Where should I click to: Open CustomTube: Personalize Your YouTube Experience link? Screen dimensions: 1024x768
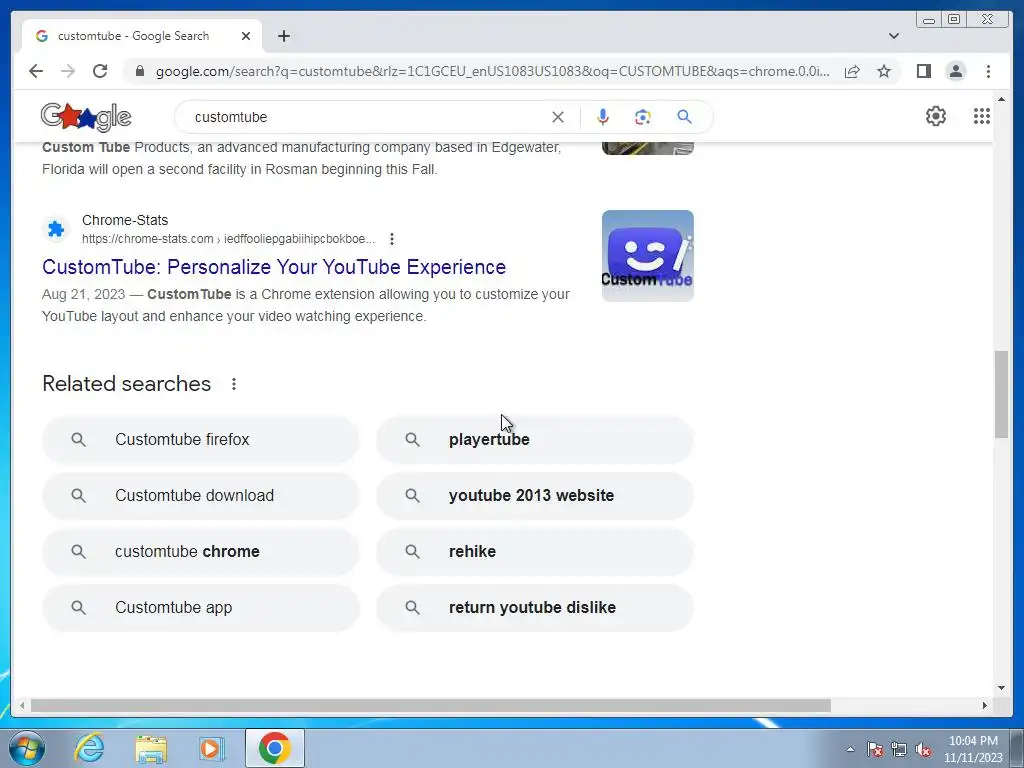tap(274, 266)
